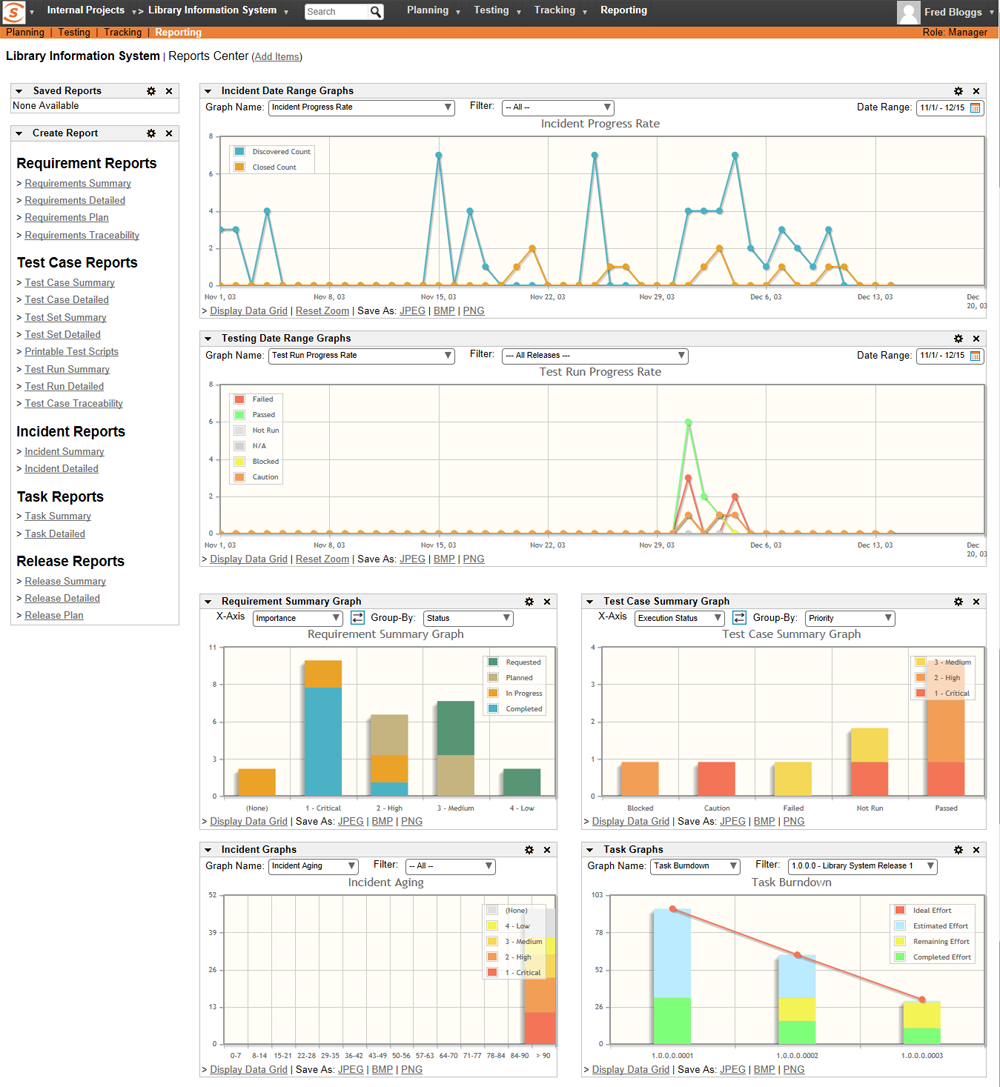Image resolution: width=1000 pixels, height=1087 pixels.
Task: Close Testing Date Range Graphs widget
Action: 976,338
